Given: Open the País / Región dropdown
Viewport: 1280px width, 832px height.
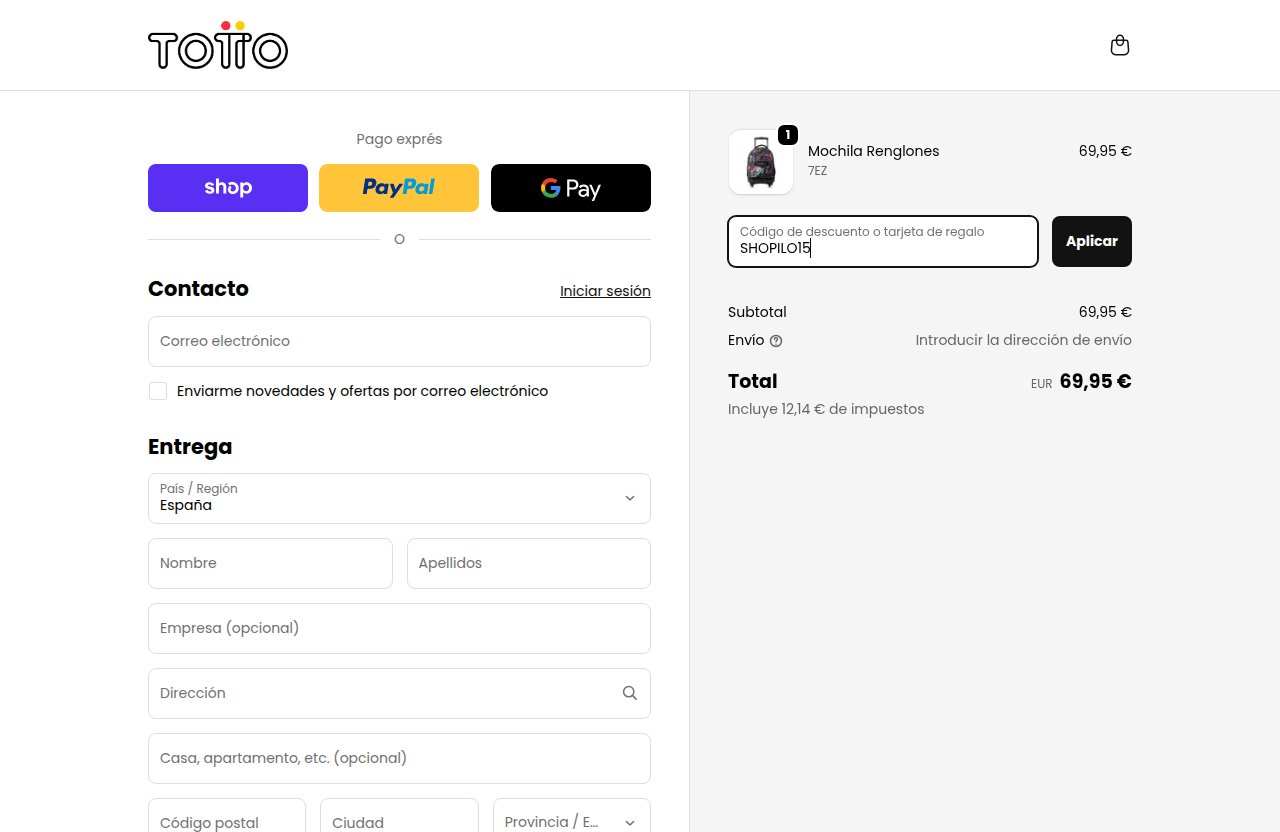Looking at the screenshot, I should point(399,498).
